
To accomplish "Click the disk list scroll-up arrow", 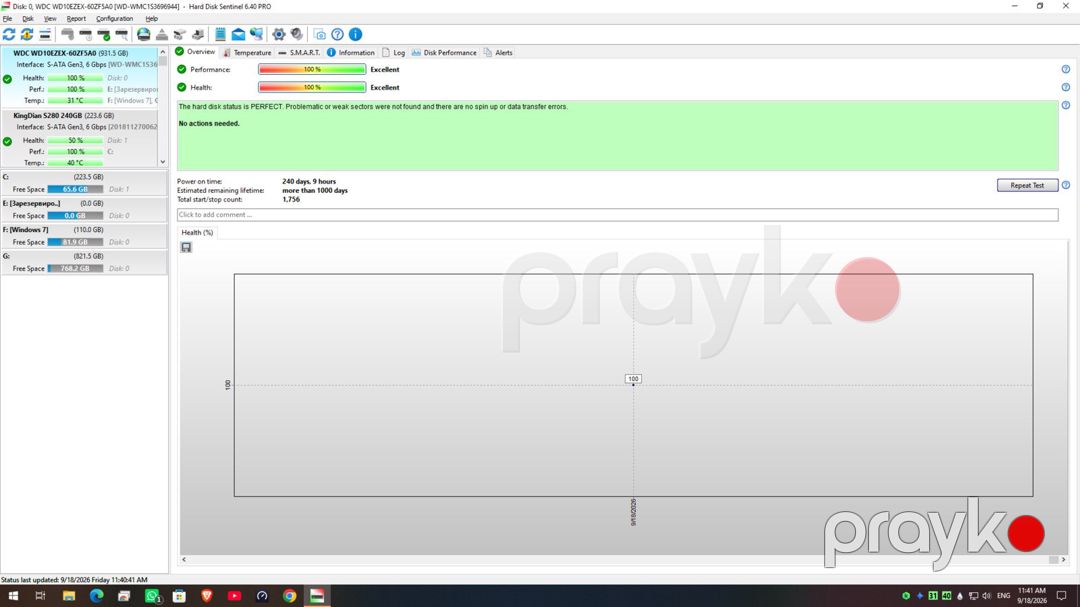I will [x=163, y=52].
